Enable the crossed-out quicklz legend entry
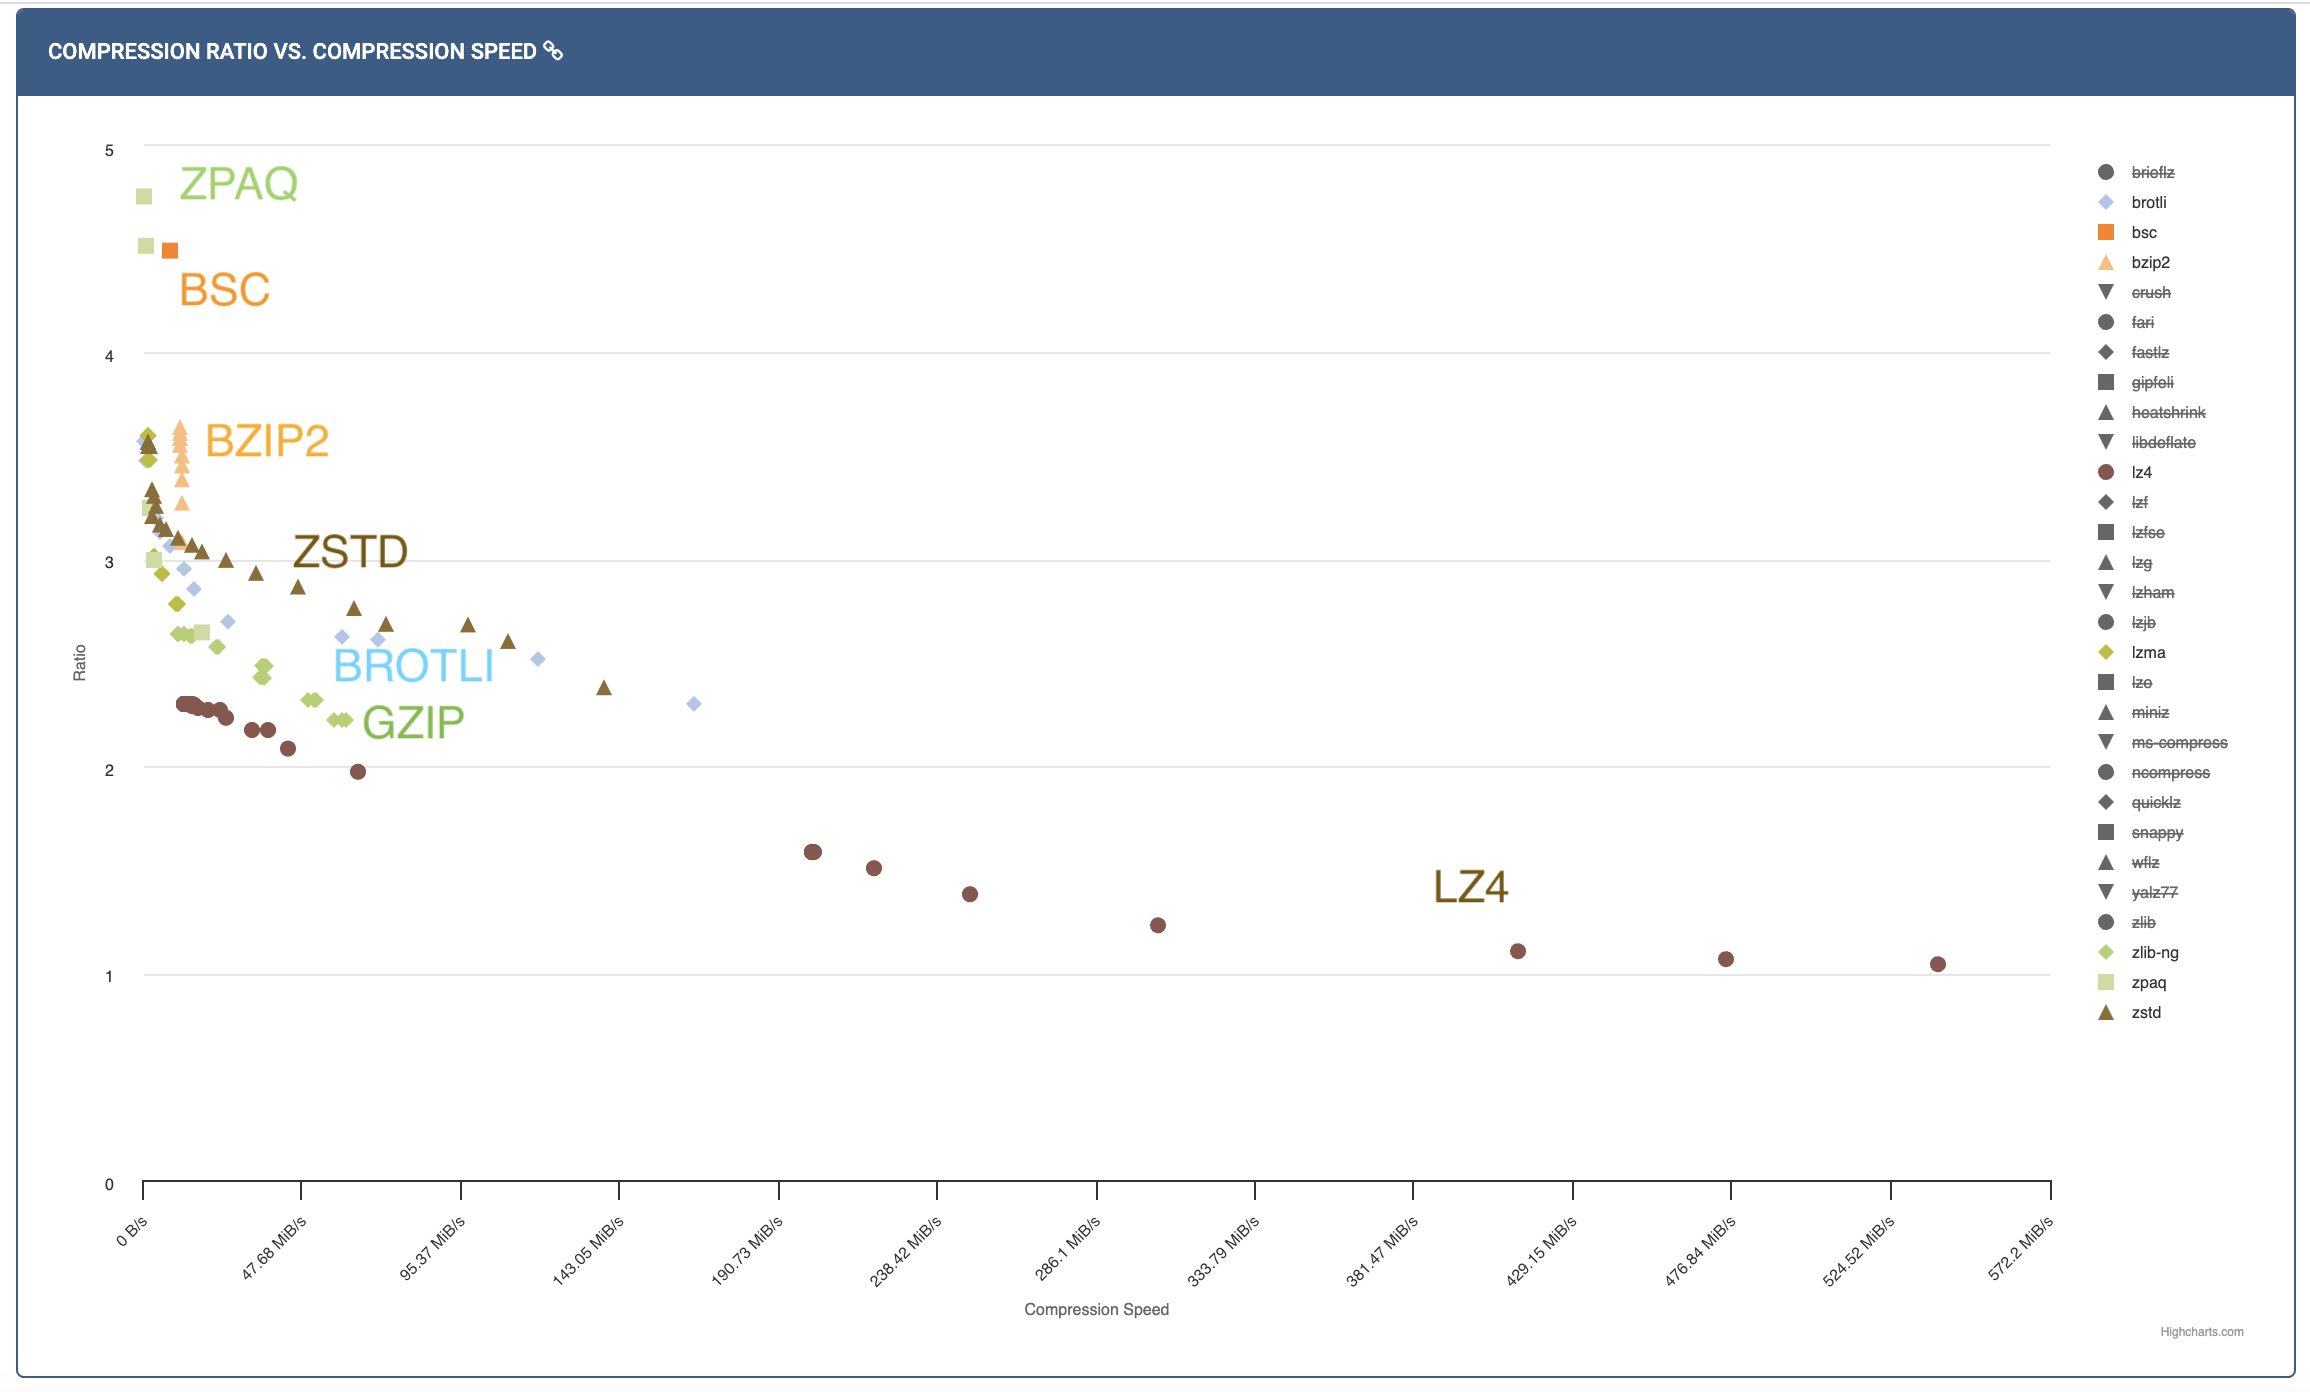The image size is (2310, 1392). [2155, 802]
